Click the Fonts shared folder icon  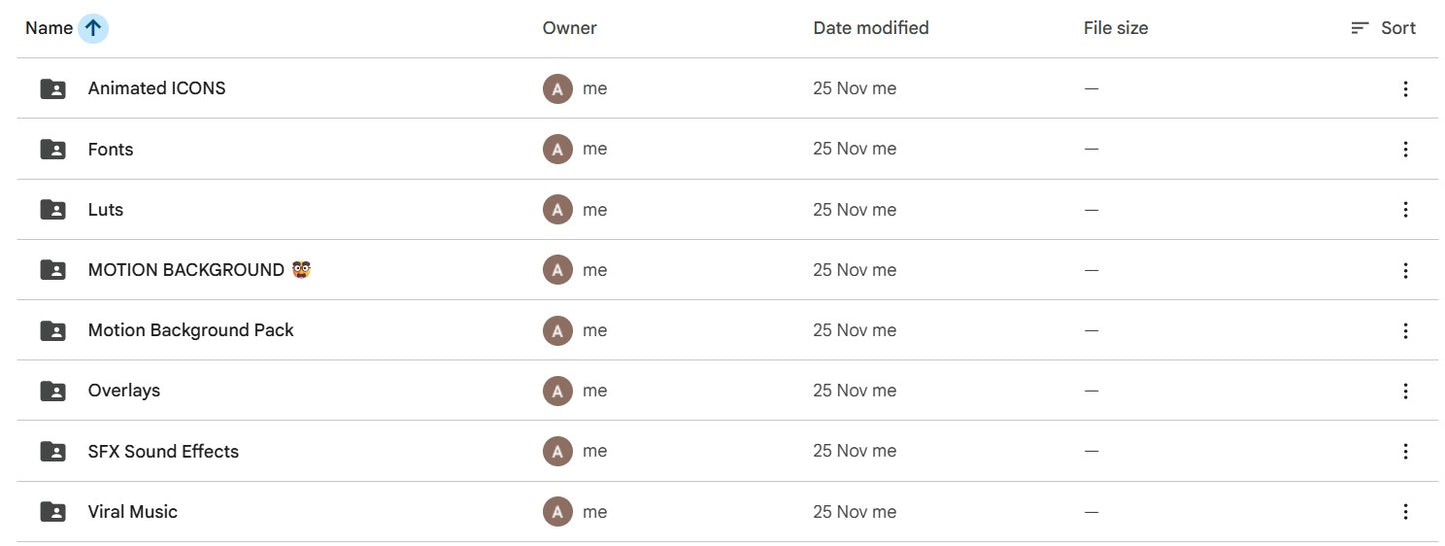pyautogui.click(x=53, y=150)
